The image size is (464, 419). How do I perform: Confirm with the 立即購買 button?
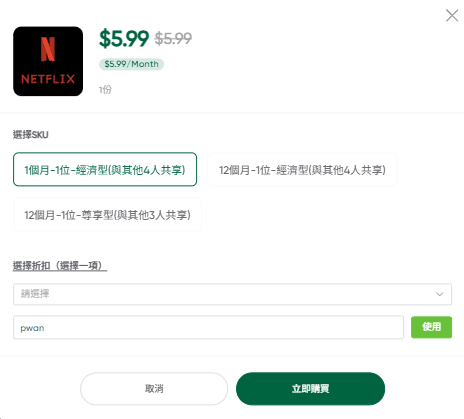pyautogui.click(x=310, y=388)
